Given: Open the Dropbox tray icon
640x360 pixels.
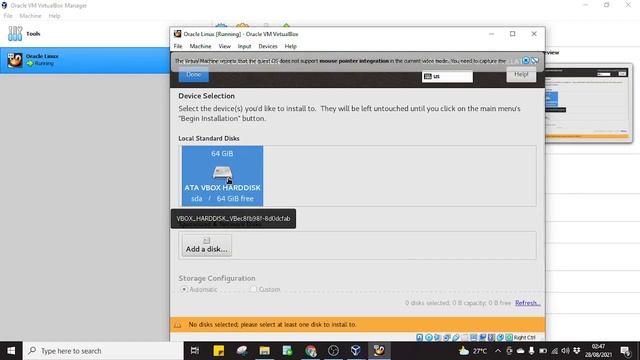Looking at the screenshot, I should (577, 351).
